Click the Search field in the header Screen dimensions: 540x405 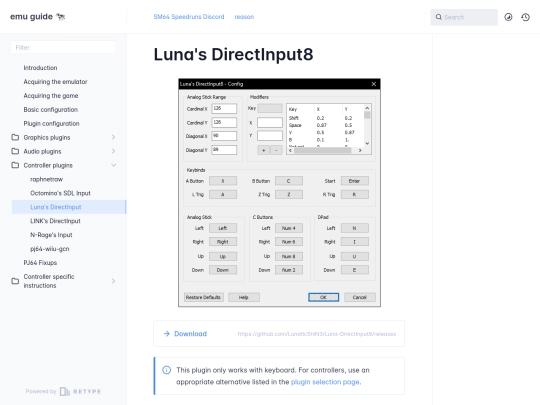tap(464, 17)
